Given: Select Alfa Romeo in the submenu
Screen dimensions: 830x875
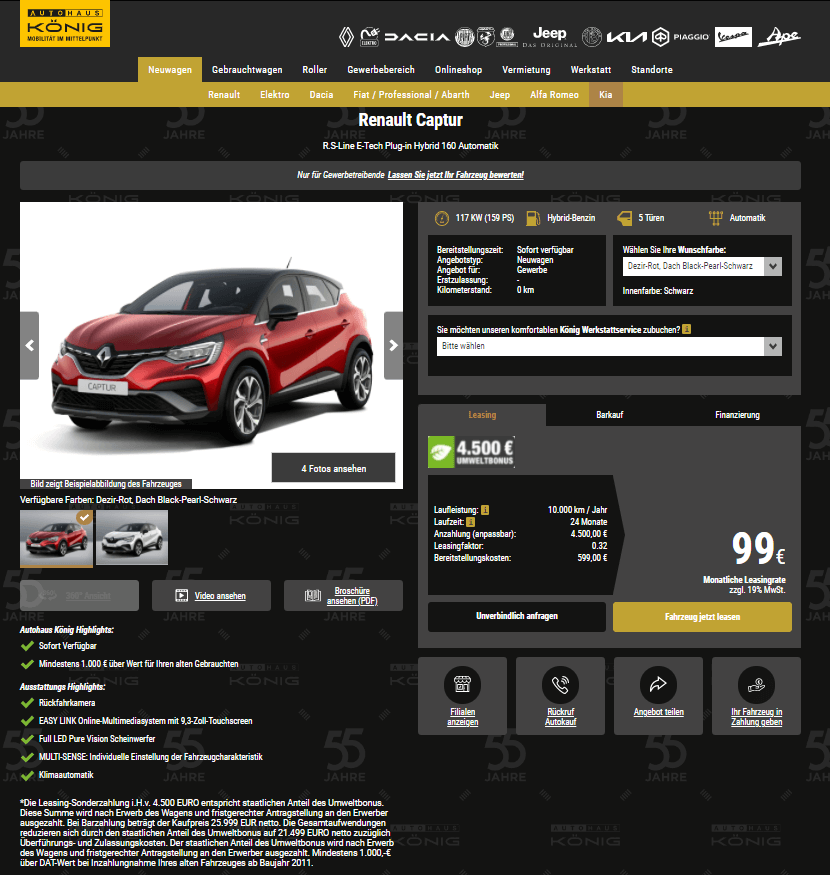Looking at the screenshot, I should pyautogui.click(x=554, y=95).
